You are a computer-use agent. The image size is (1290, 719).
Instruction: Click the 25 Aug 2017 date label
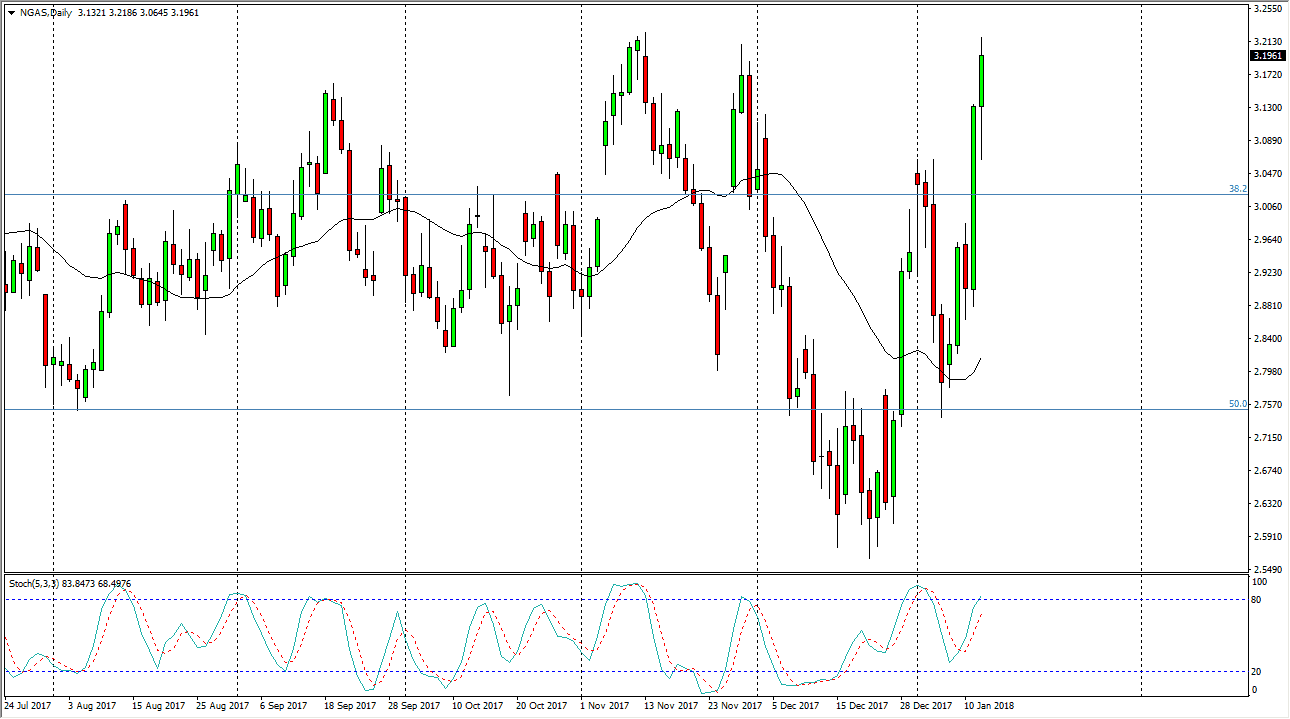(222, 706)
